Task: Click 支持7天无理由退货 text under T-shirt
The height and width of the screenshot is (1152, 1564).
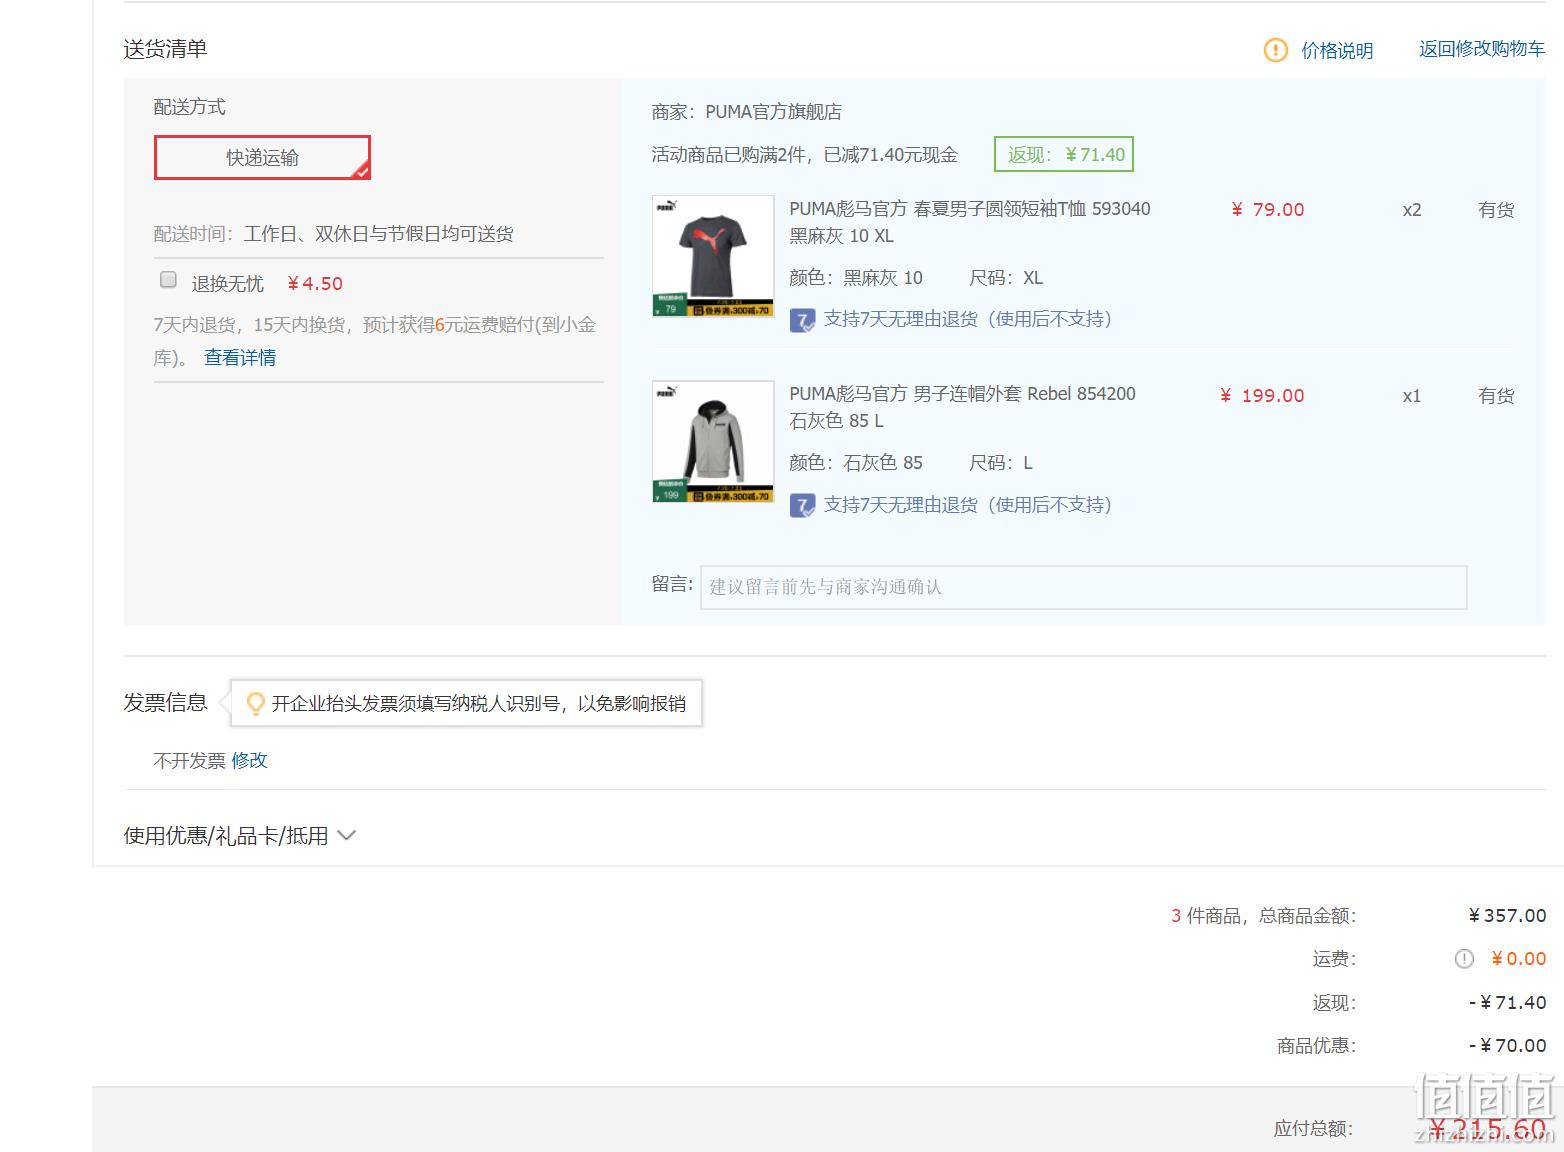Action: (x=968, y=319)
